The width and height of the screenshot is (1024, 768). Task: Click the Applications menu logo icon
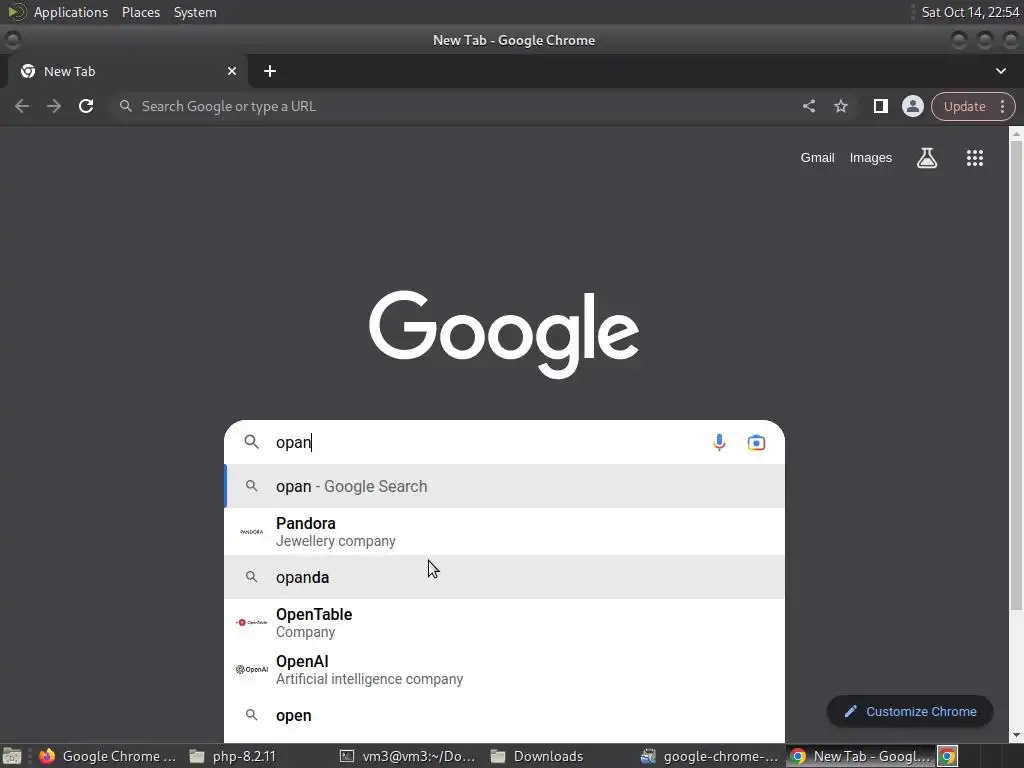coord(16,12)
